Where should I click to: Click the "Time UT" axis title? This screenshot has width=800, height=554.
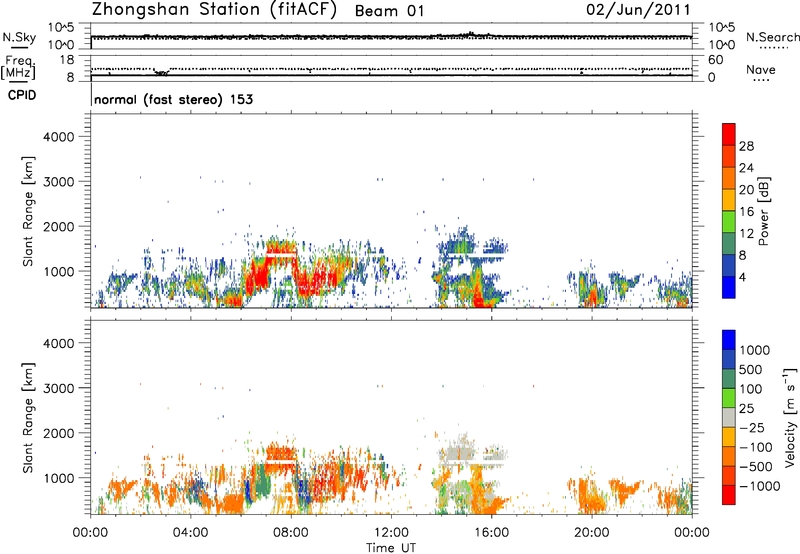click(391, 548)
